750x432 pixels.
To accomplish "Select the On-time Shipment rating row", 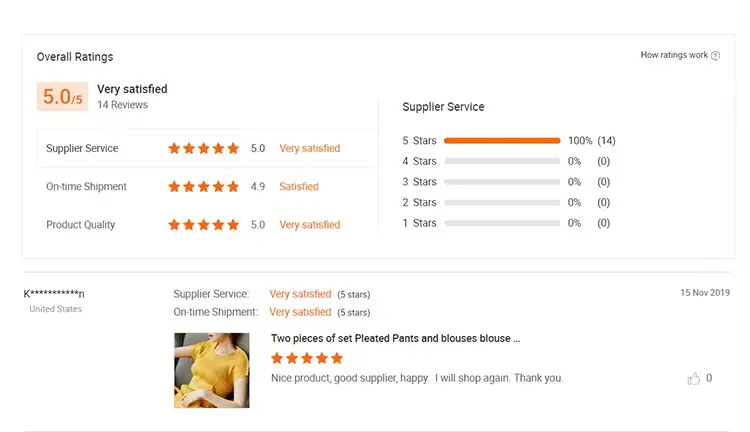I will pyautogui.click(x=207, y=187).
